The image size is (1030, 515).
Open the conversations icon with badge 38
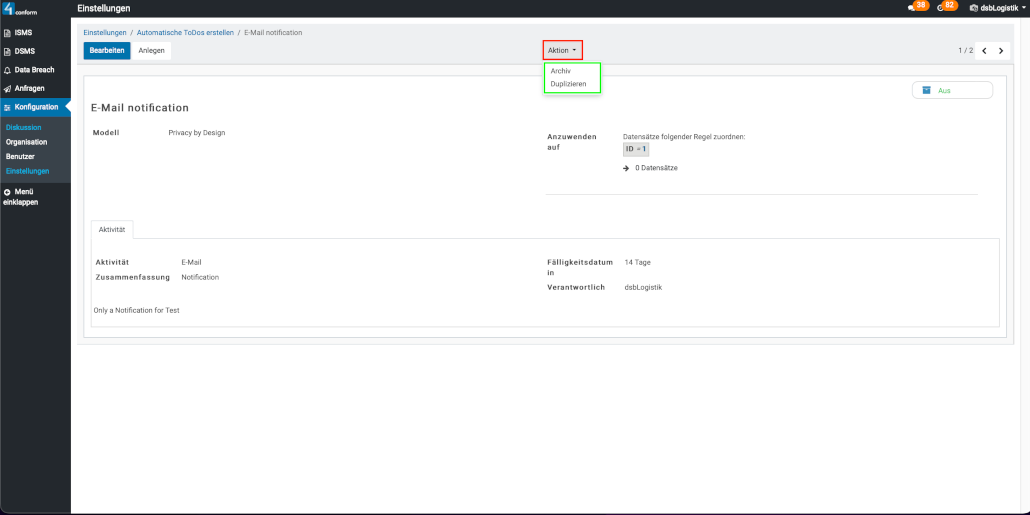(910, 8)
